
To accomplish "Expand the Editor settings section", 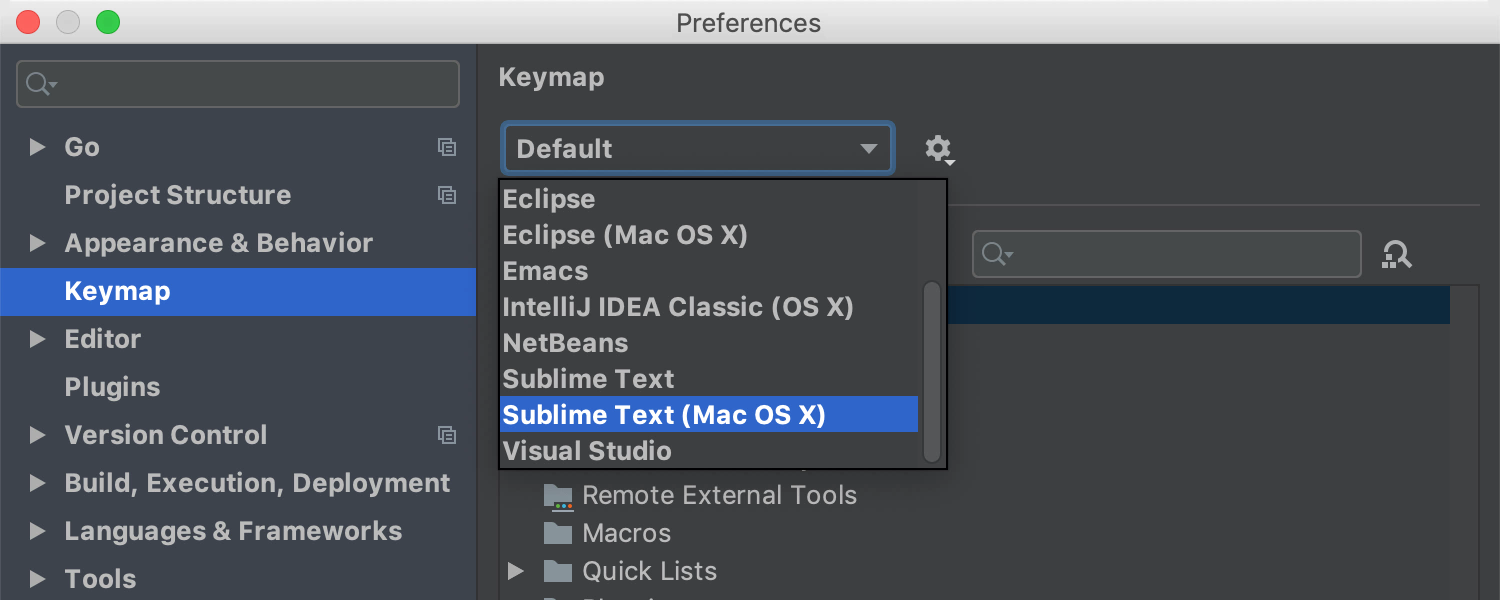I will pos(38,339).
